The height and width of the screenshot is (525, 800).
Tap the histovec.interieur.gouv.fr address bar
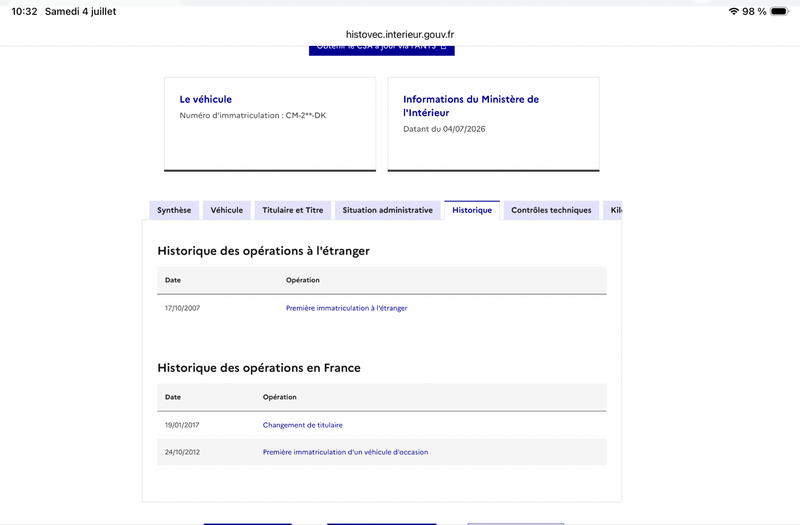[400, 35]
